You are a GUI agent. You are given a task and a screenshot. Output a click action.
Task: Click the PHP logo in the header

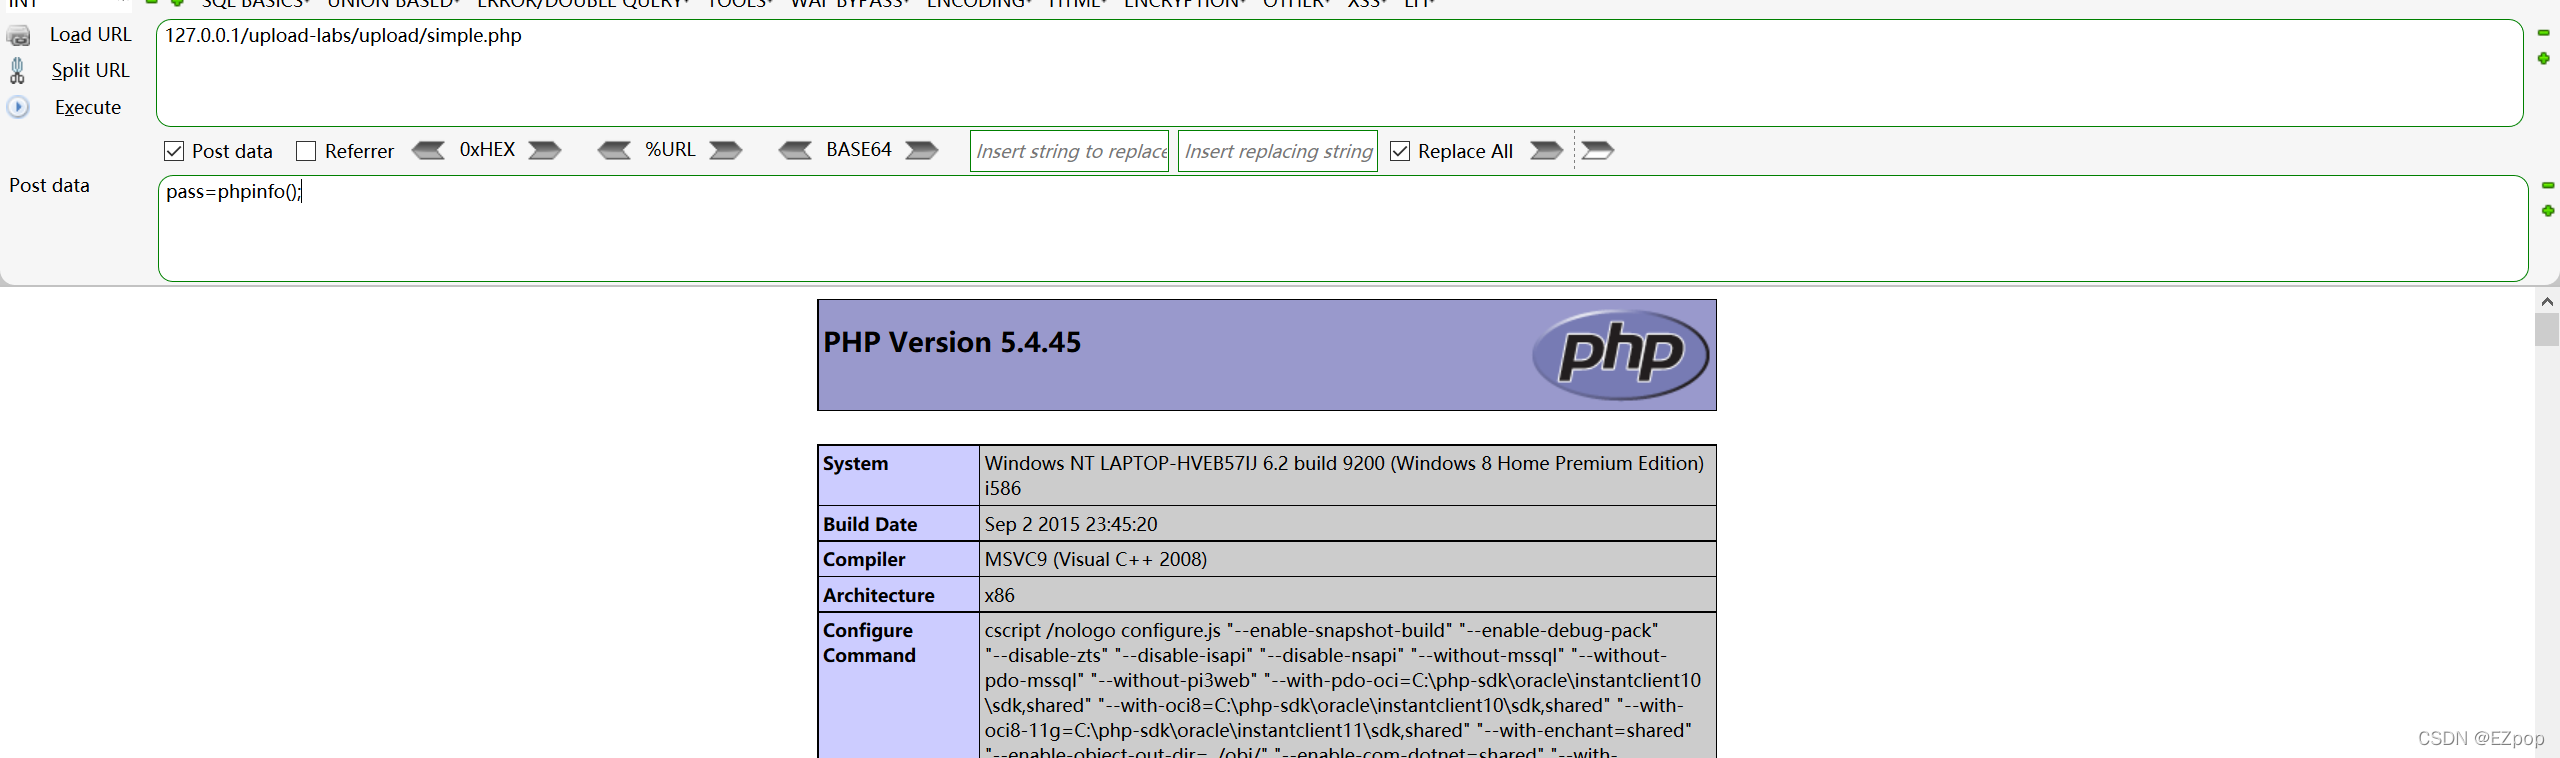[x=1620, y=355]
